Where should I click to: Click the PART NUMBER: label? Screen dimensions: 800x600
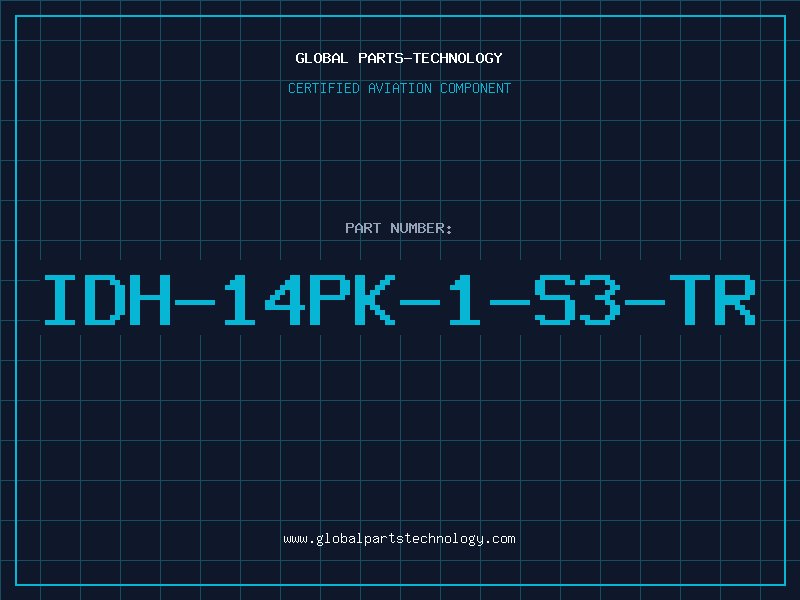[399, 228]
